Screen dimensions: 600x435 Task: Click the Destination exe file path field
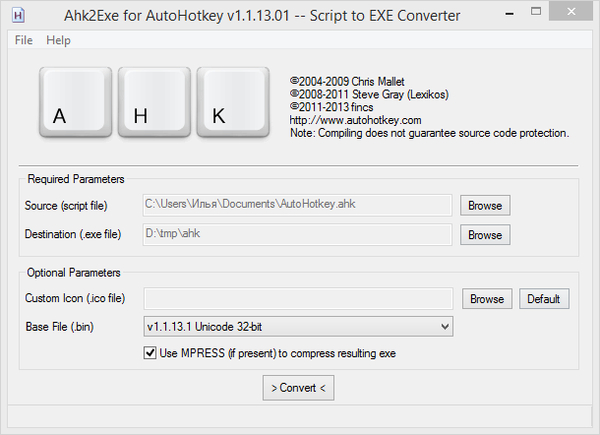point(297,235)
